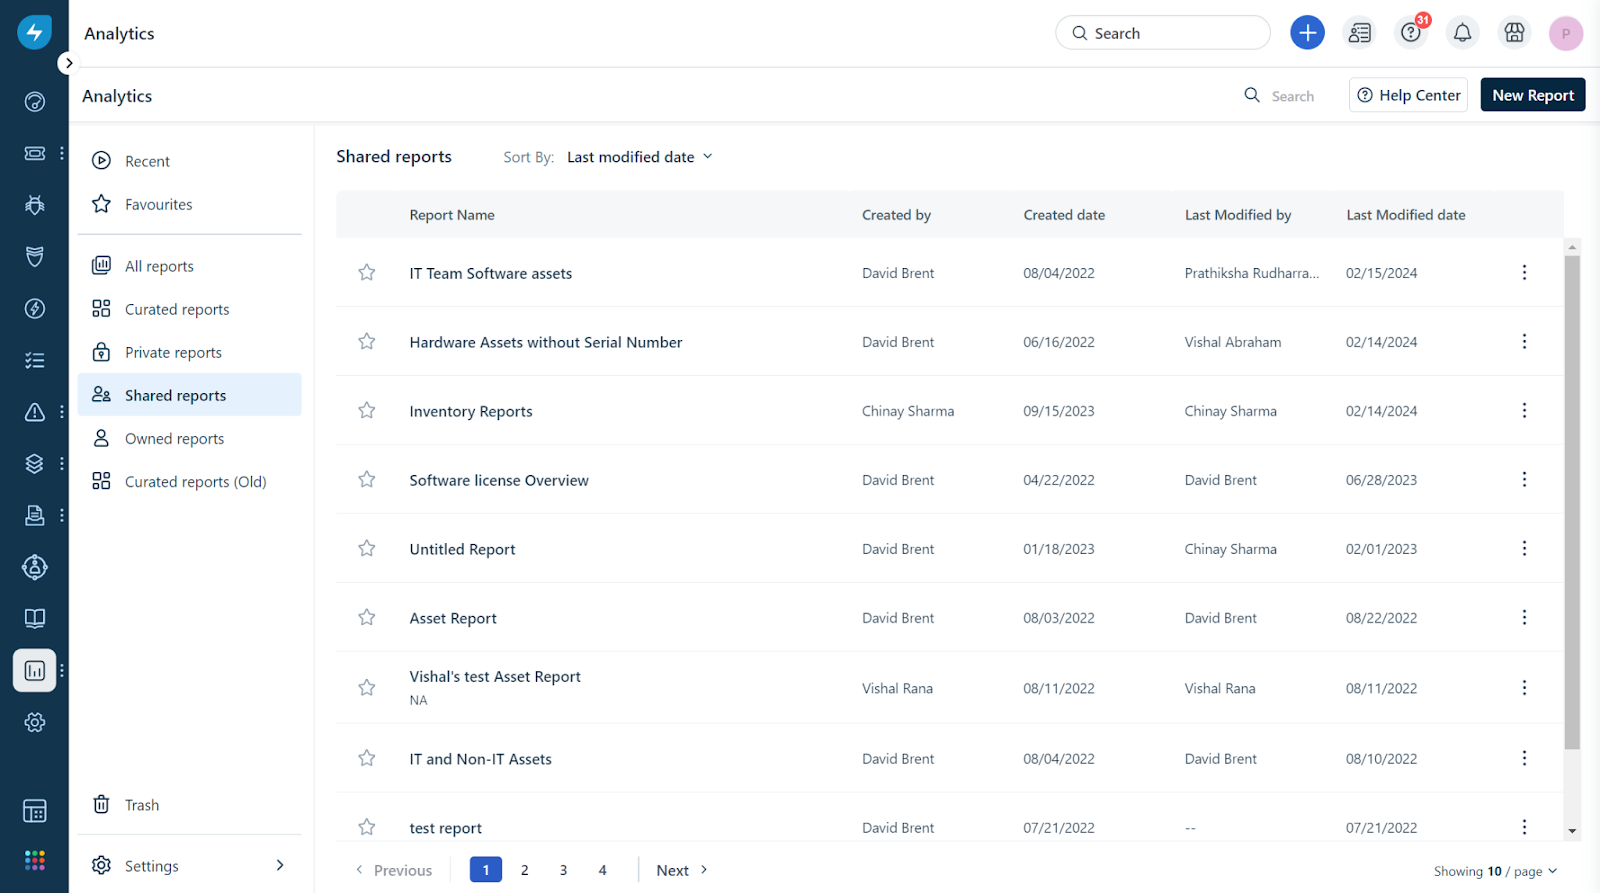Star the Asset Report row
This screenshot has height=893, width=1600.
[x=367, y=618]
